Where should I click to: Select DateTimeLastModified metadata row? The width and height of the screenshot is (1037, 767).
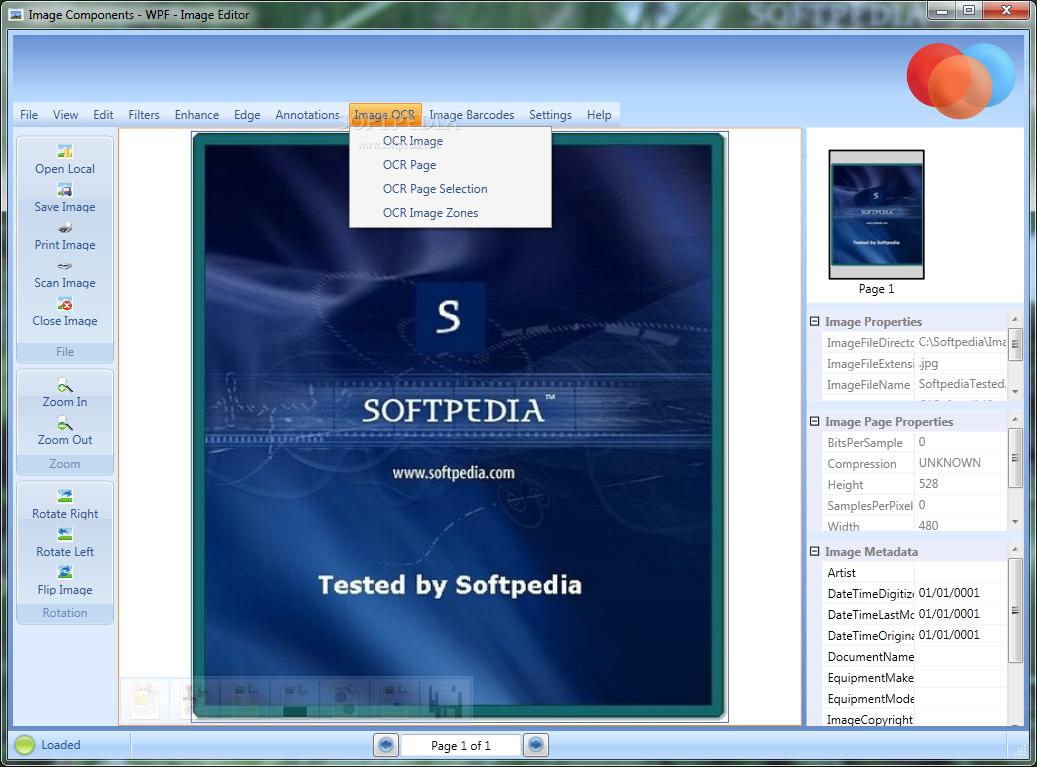pos(915,614)
